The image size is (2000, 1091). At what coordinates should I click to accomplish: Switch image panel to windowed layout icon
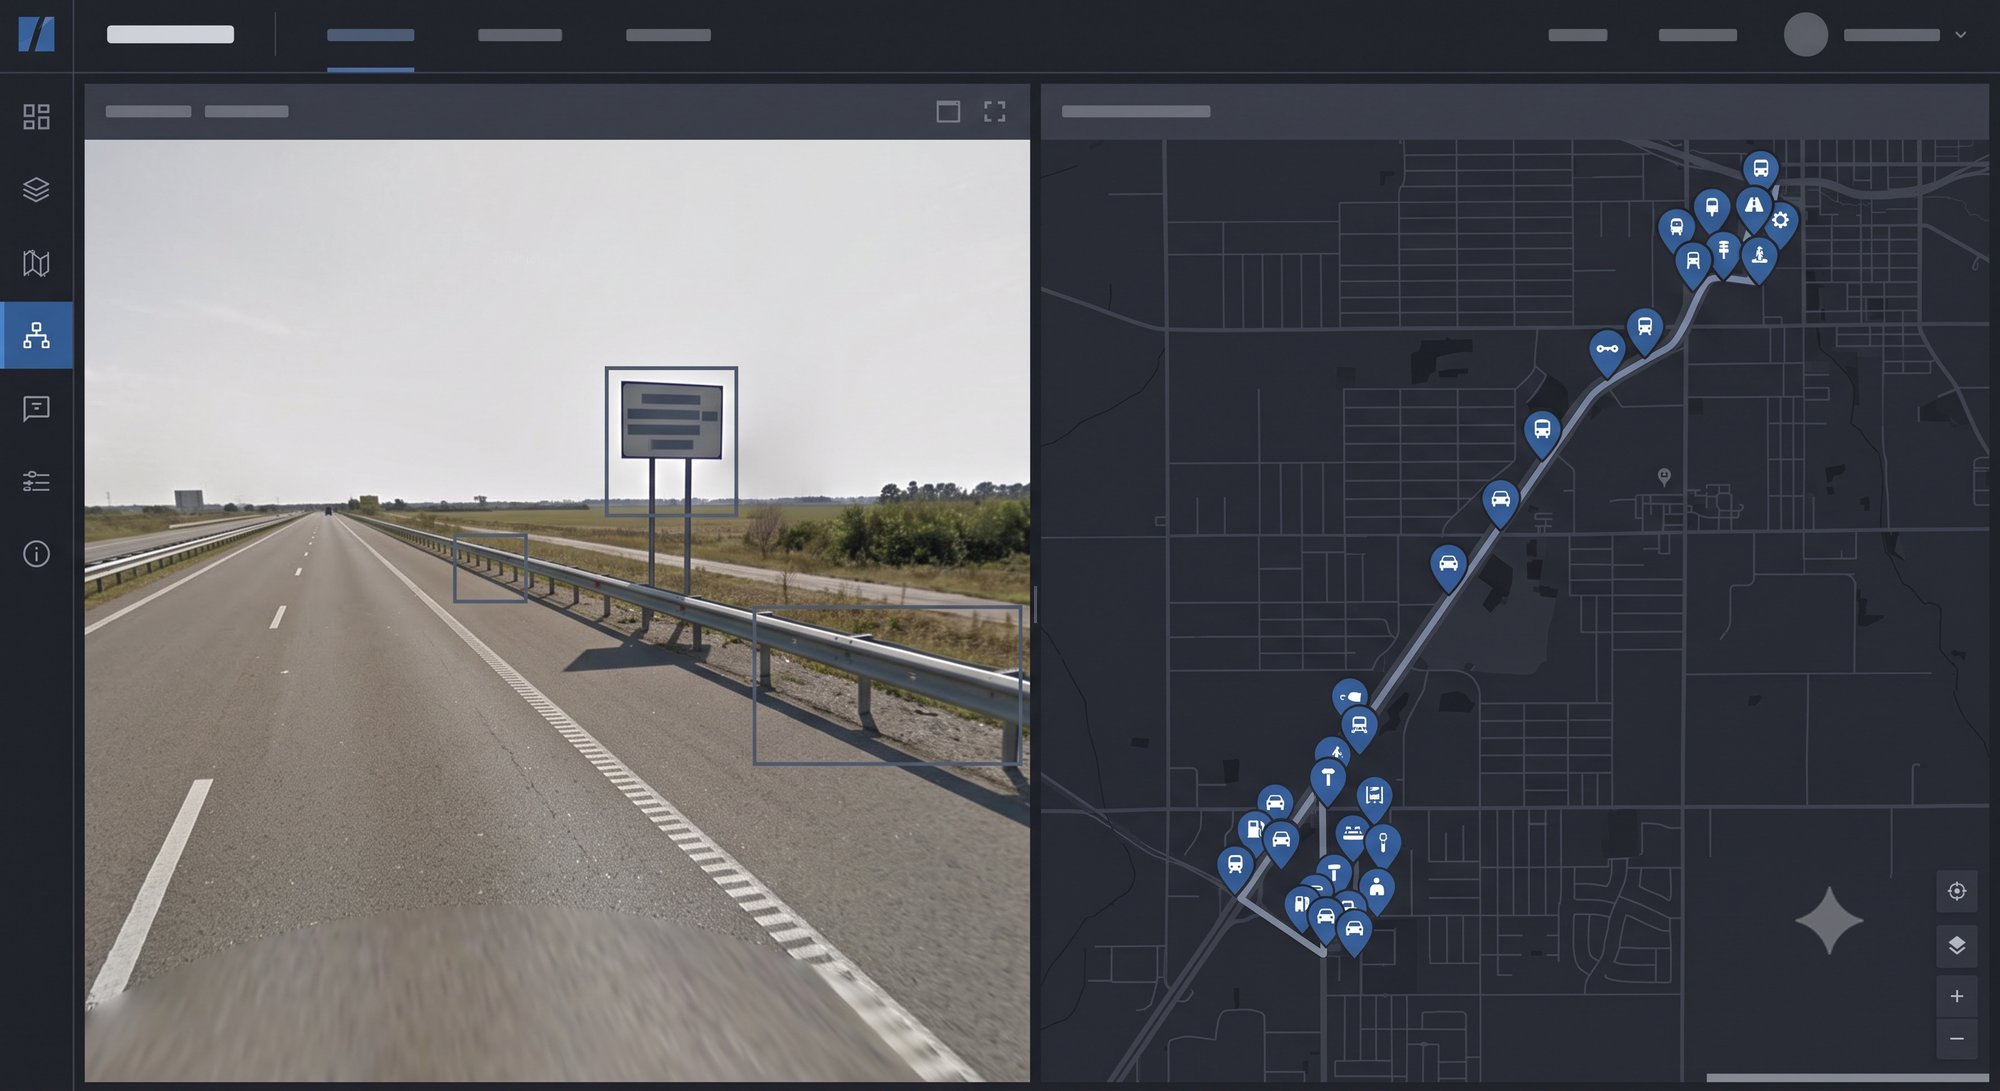pos(948,111)
